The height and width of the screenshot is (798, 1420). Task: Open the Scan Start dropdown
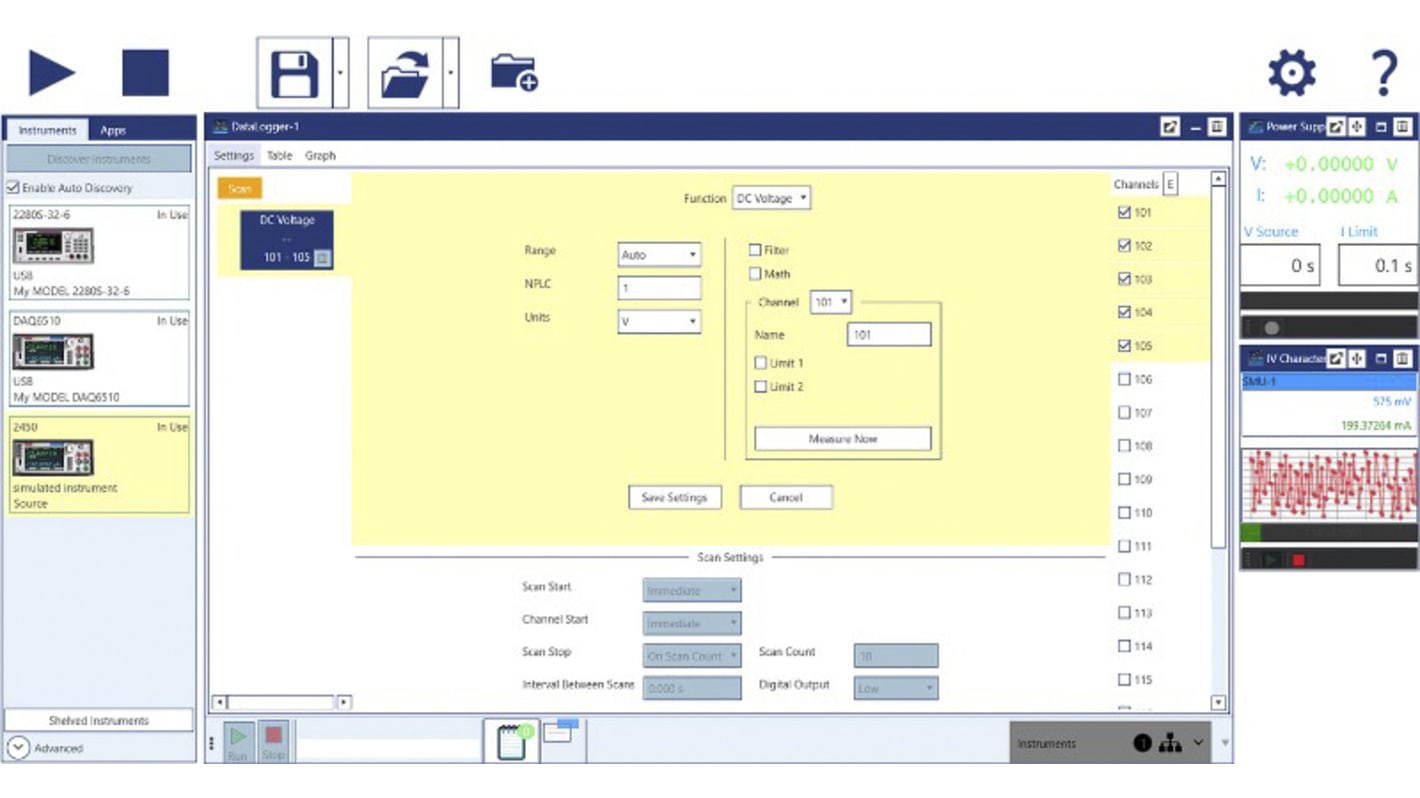(x=691, y=591)
